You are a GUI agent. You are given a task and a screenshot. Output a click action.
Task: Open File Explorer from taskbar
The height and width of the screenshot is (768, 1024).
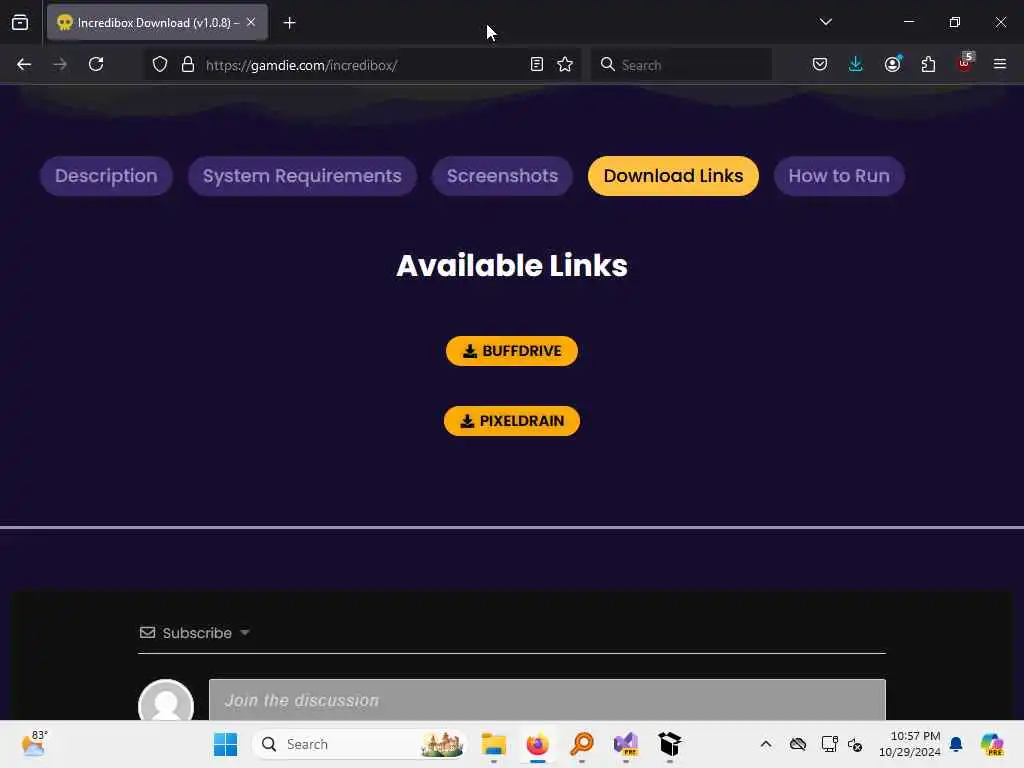coord(494,744)
